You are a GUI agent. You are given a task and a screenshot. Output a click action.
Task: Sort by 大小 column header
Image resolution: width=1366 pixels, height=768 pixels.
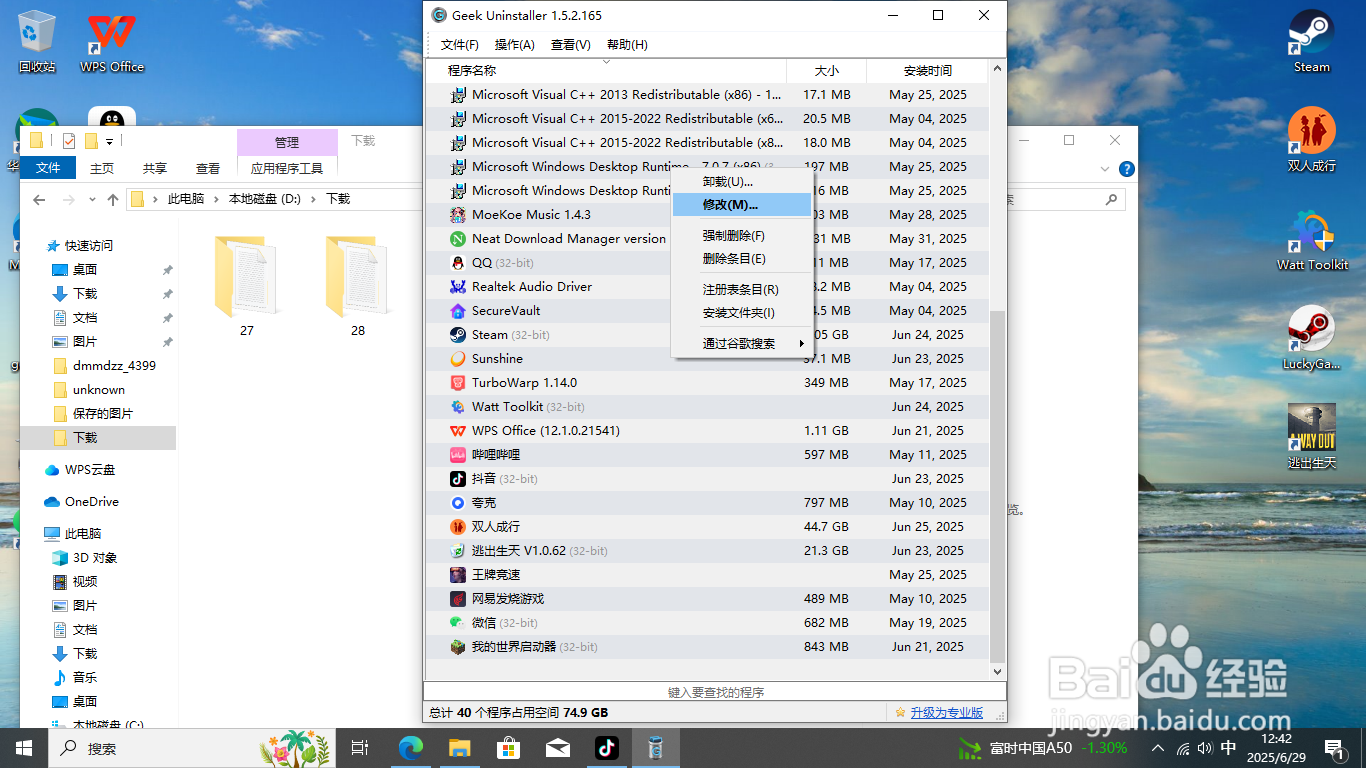[x=826, y=71]
